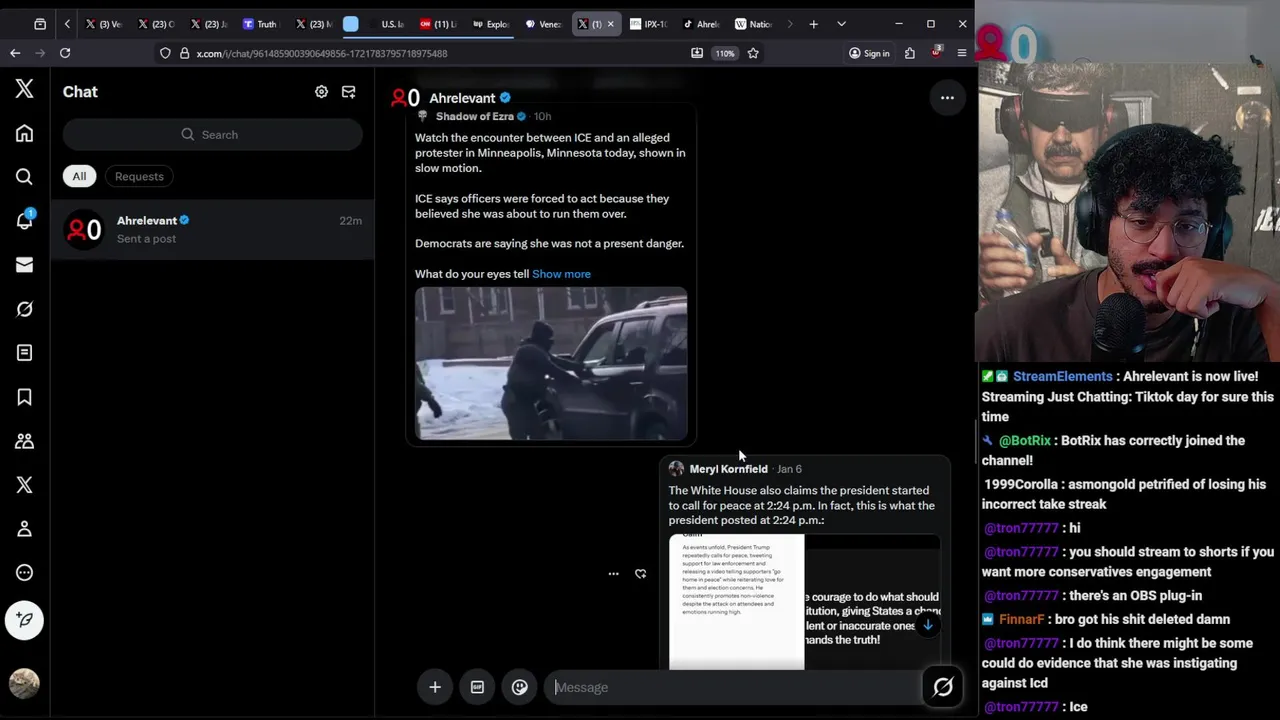Start a new message envelope icon

[x=348, y=91]
